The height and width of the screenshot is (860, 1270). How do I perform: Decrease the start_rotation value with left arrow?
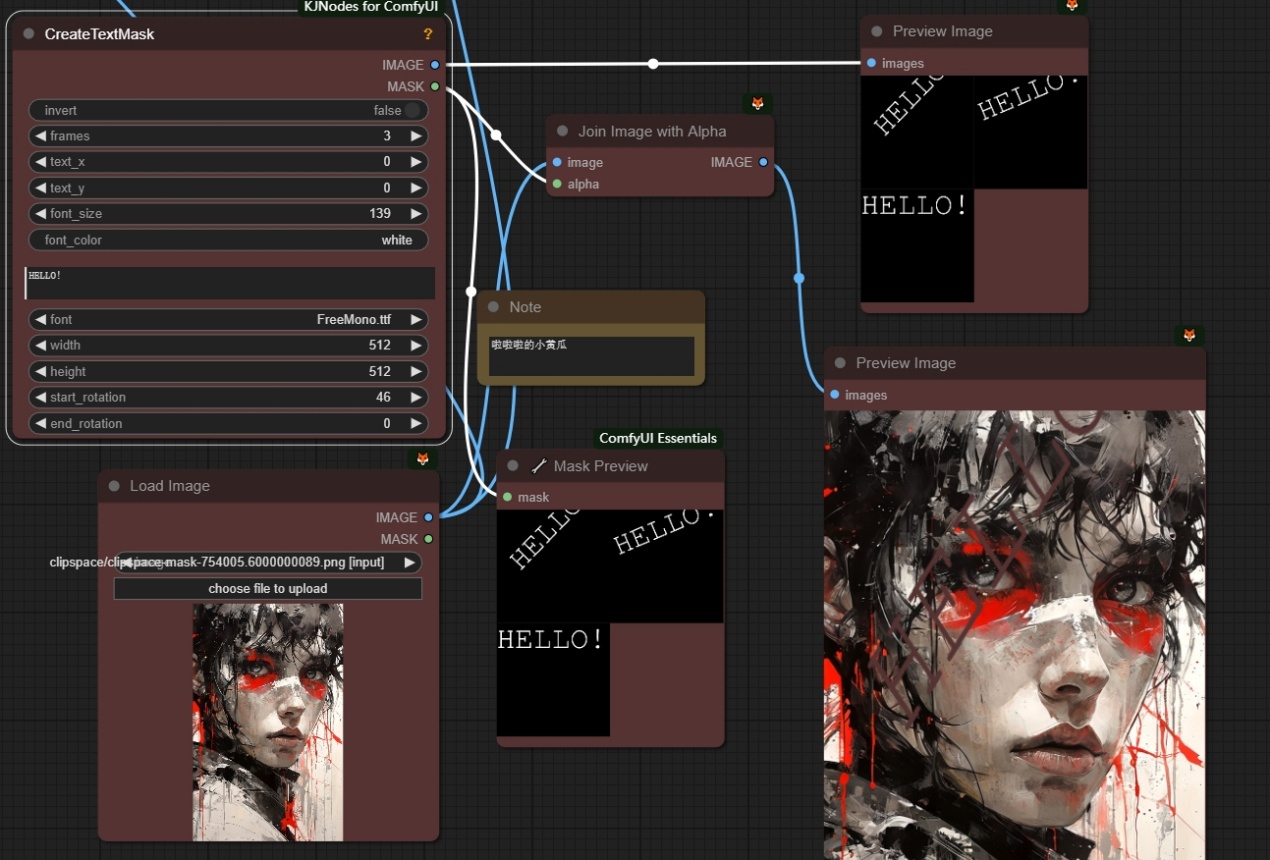(x=41, y=398)
